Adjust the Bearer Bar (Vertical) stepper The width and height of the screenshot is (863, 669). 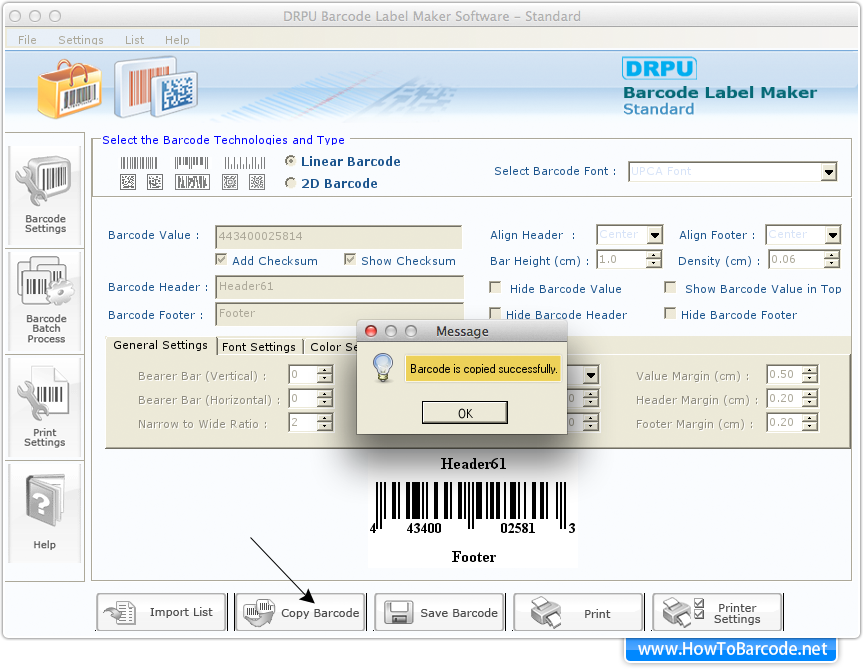325,375
